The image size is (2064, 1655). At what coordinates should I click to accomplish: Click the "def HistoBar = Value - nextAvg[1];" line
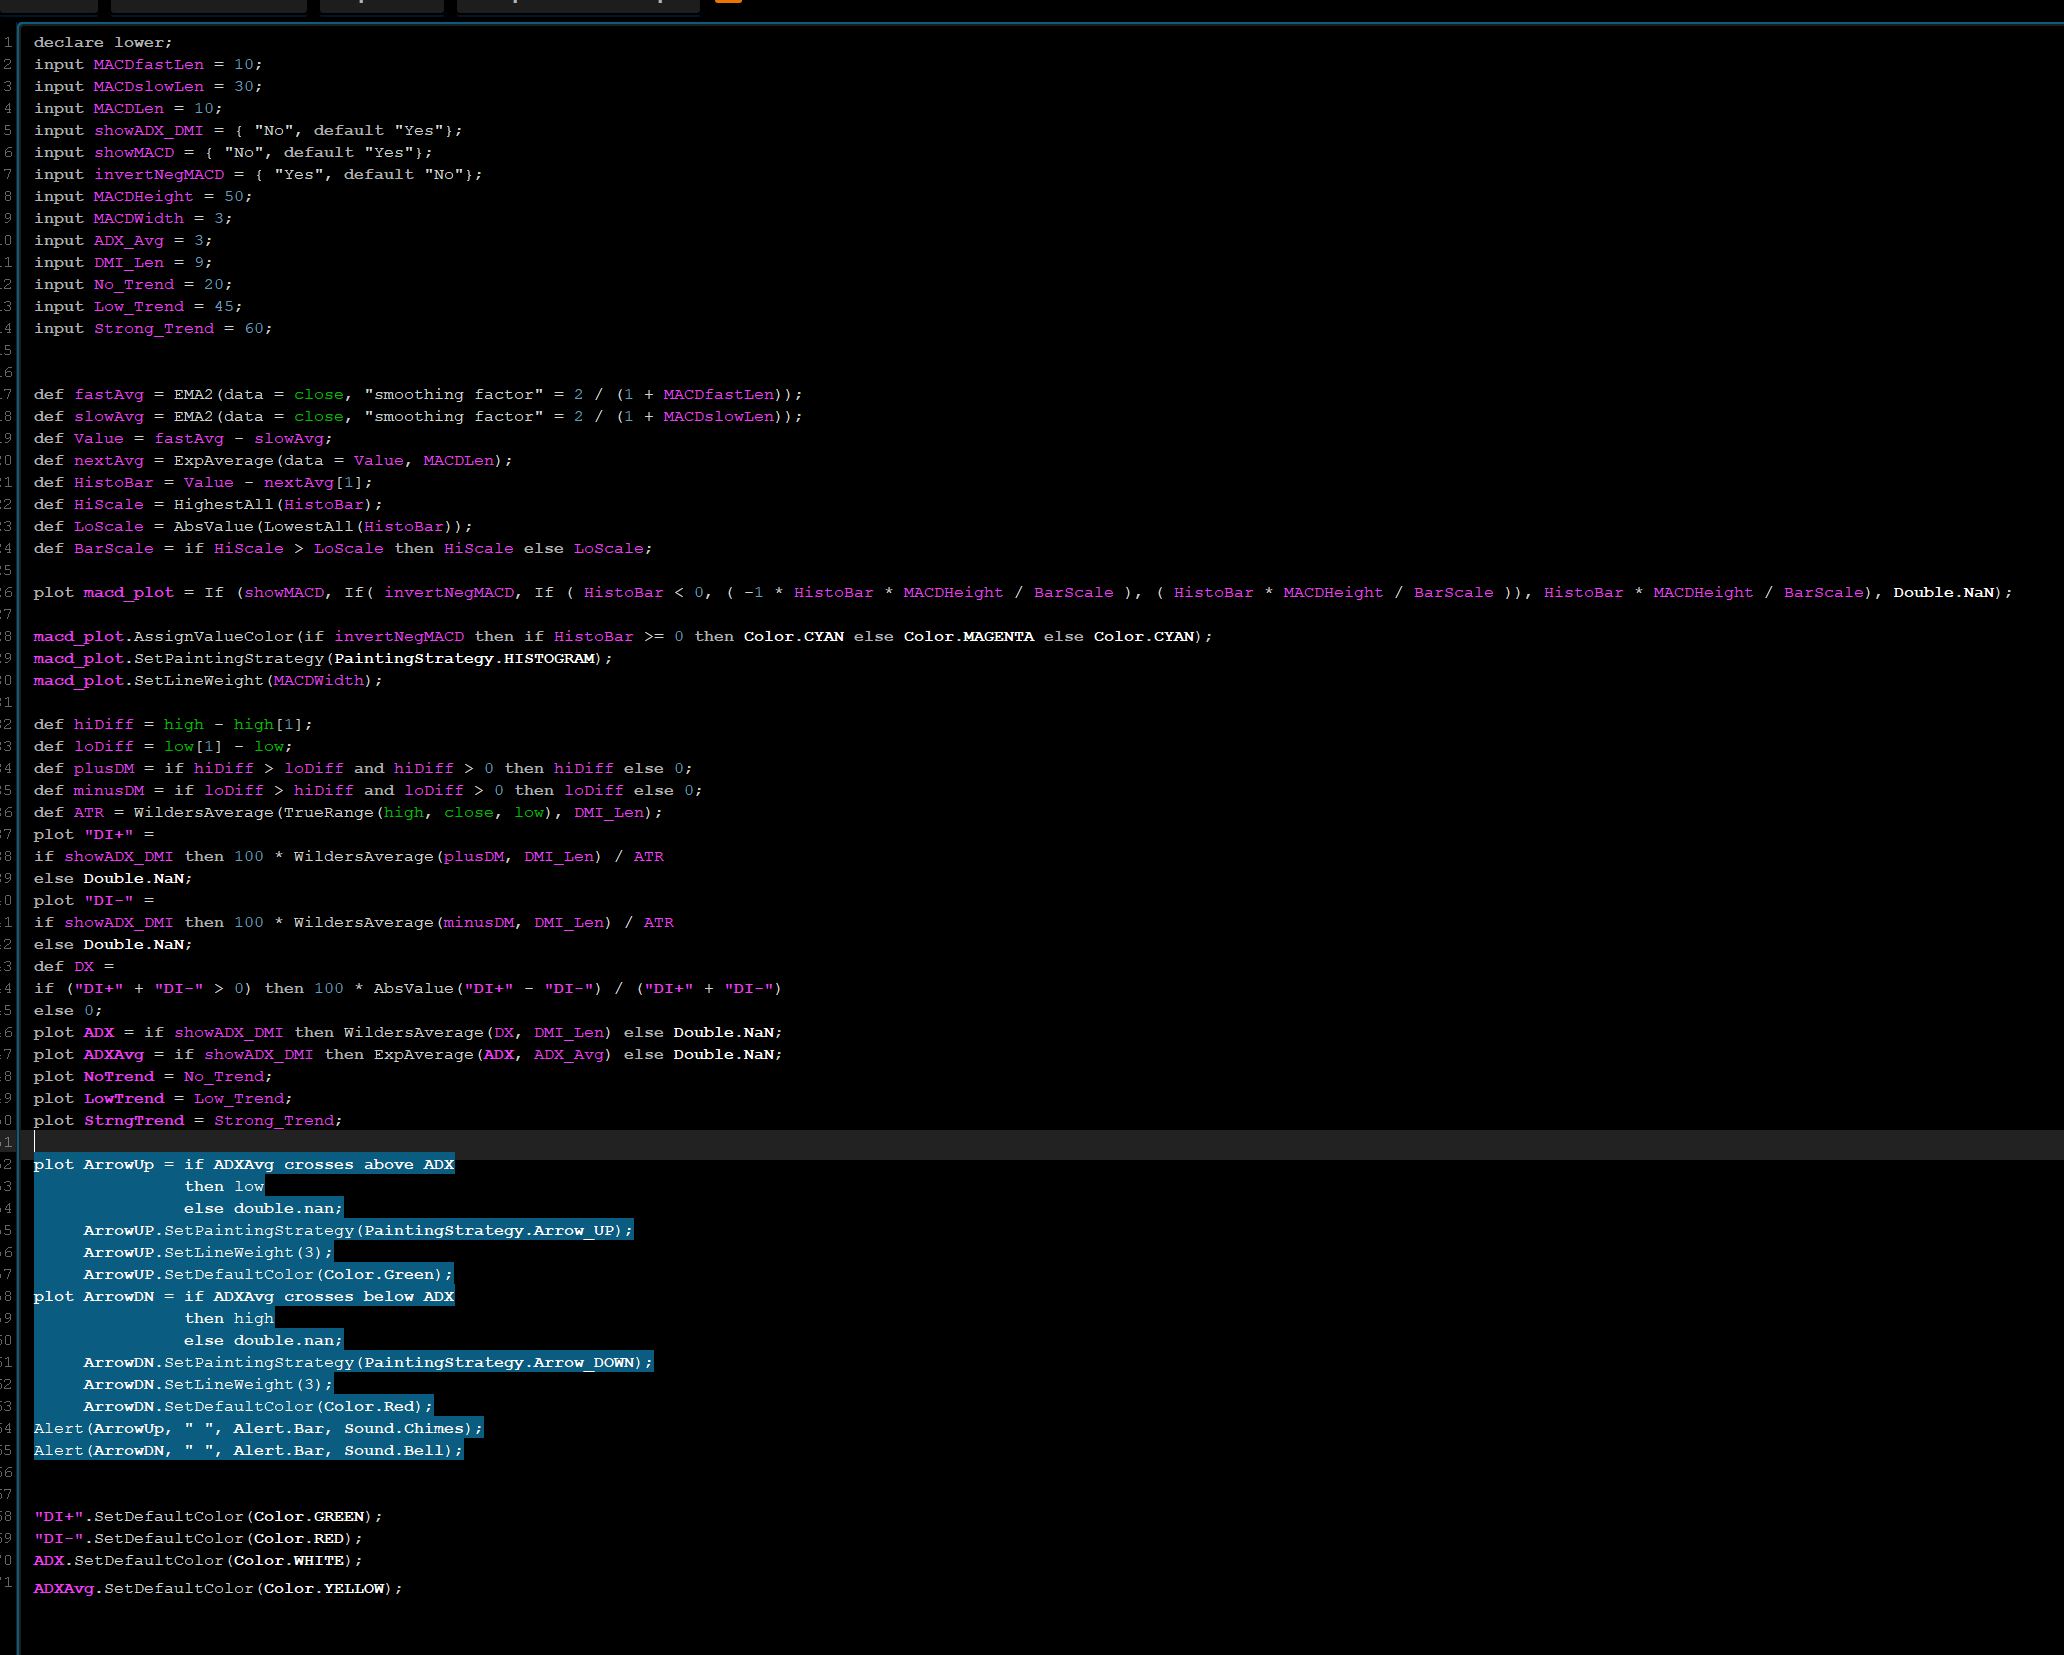click(203, 482)
